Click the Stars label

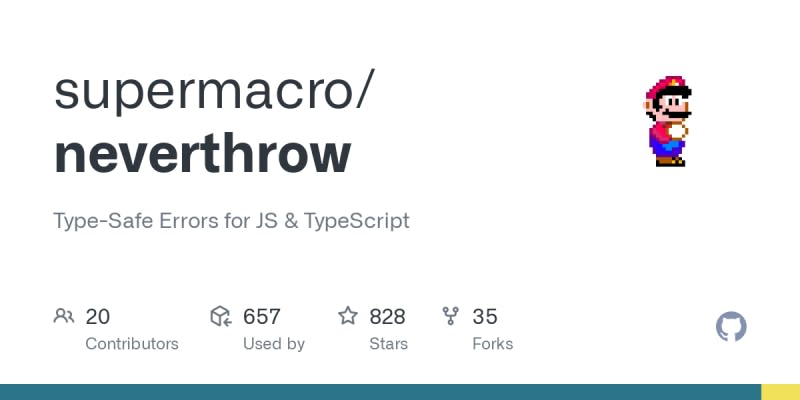pos(388,344)
